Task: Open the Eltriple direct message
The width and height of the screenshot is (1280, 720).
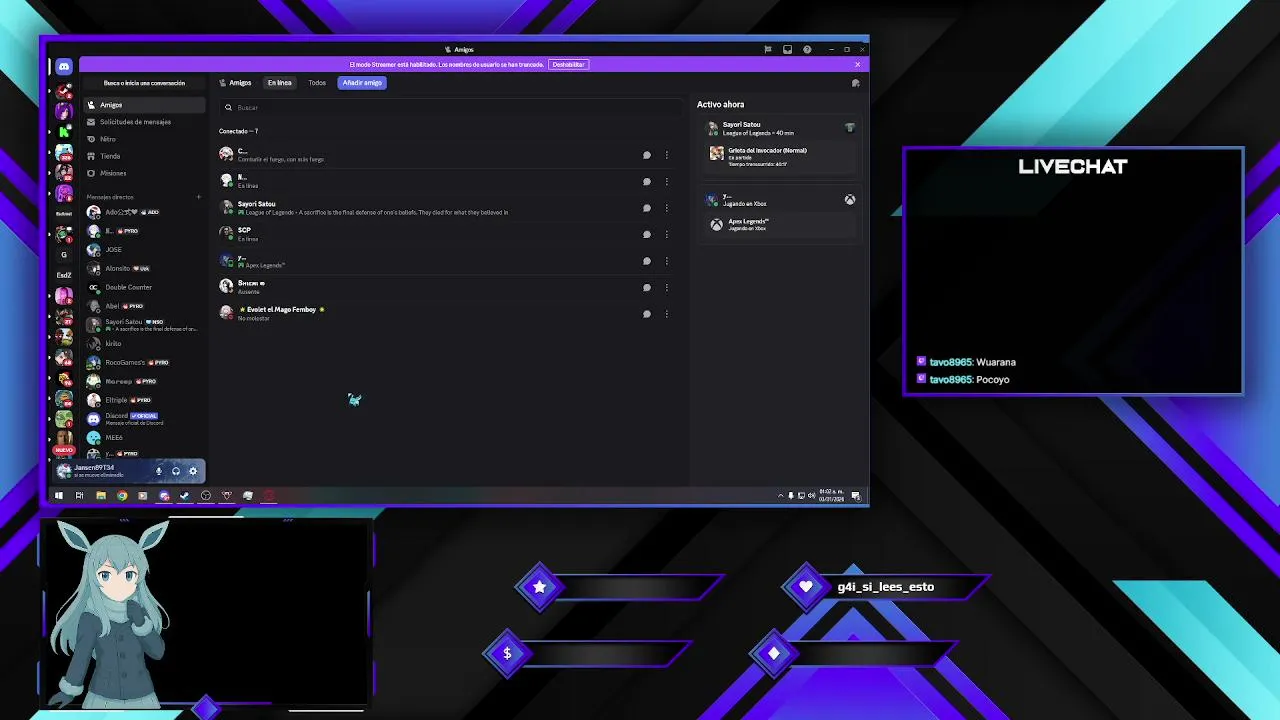Action: point(144,400)
